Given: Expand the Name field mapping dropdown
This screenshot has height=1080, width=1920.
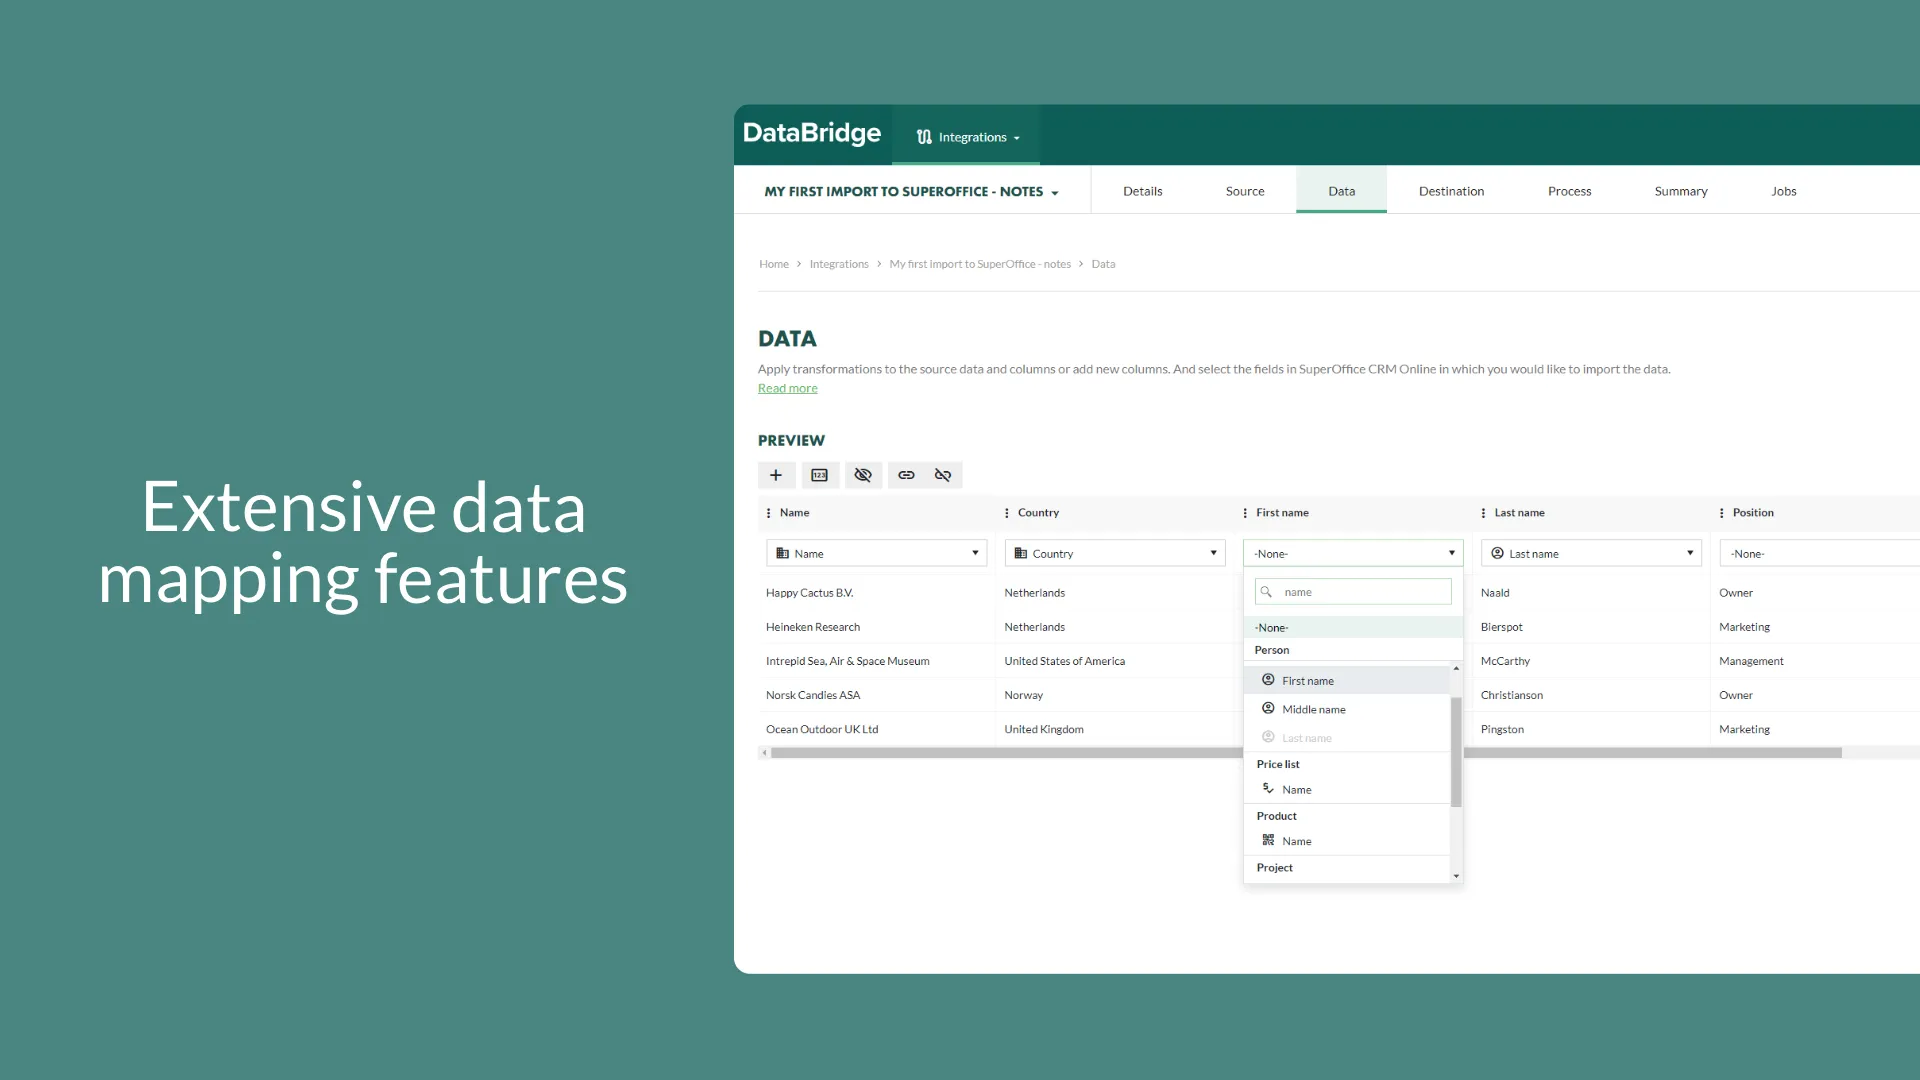Looking at the screenshot, I should point(876,553).
